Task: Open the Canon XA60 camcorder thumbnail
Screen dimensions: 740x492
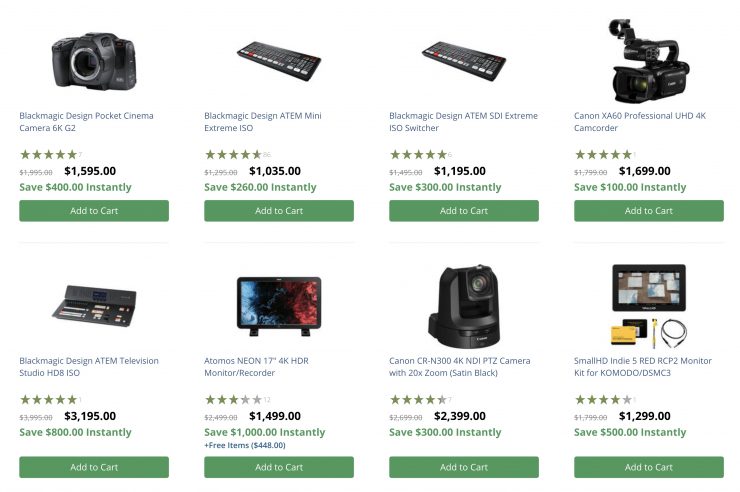Action: (648, 60)
